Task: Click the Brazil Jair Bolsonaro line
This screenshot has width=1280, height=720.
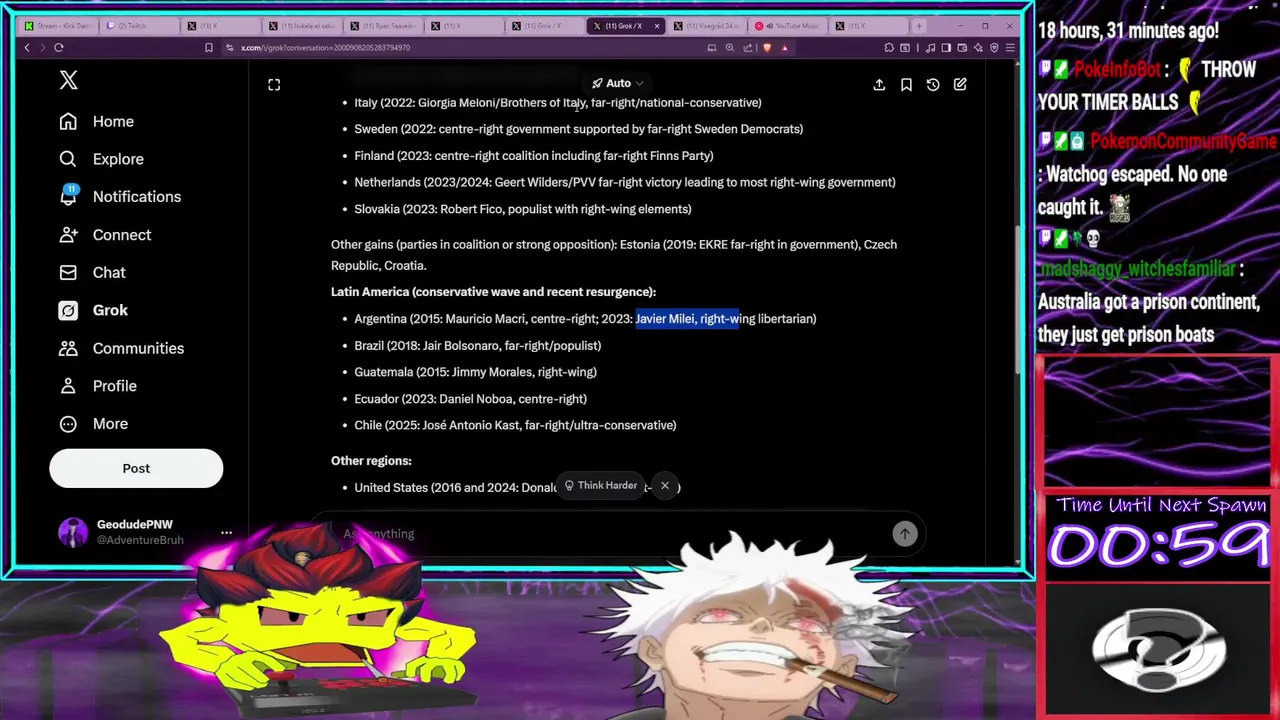Action: (477, 346)
